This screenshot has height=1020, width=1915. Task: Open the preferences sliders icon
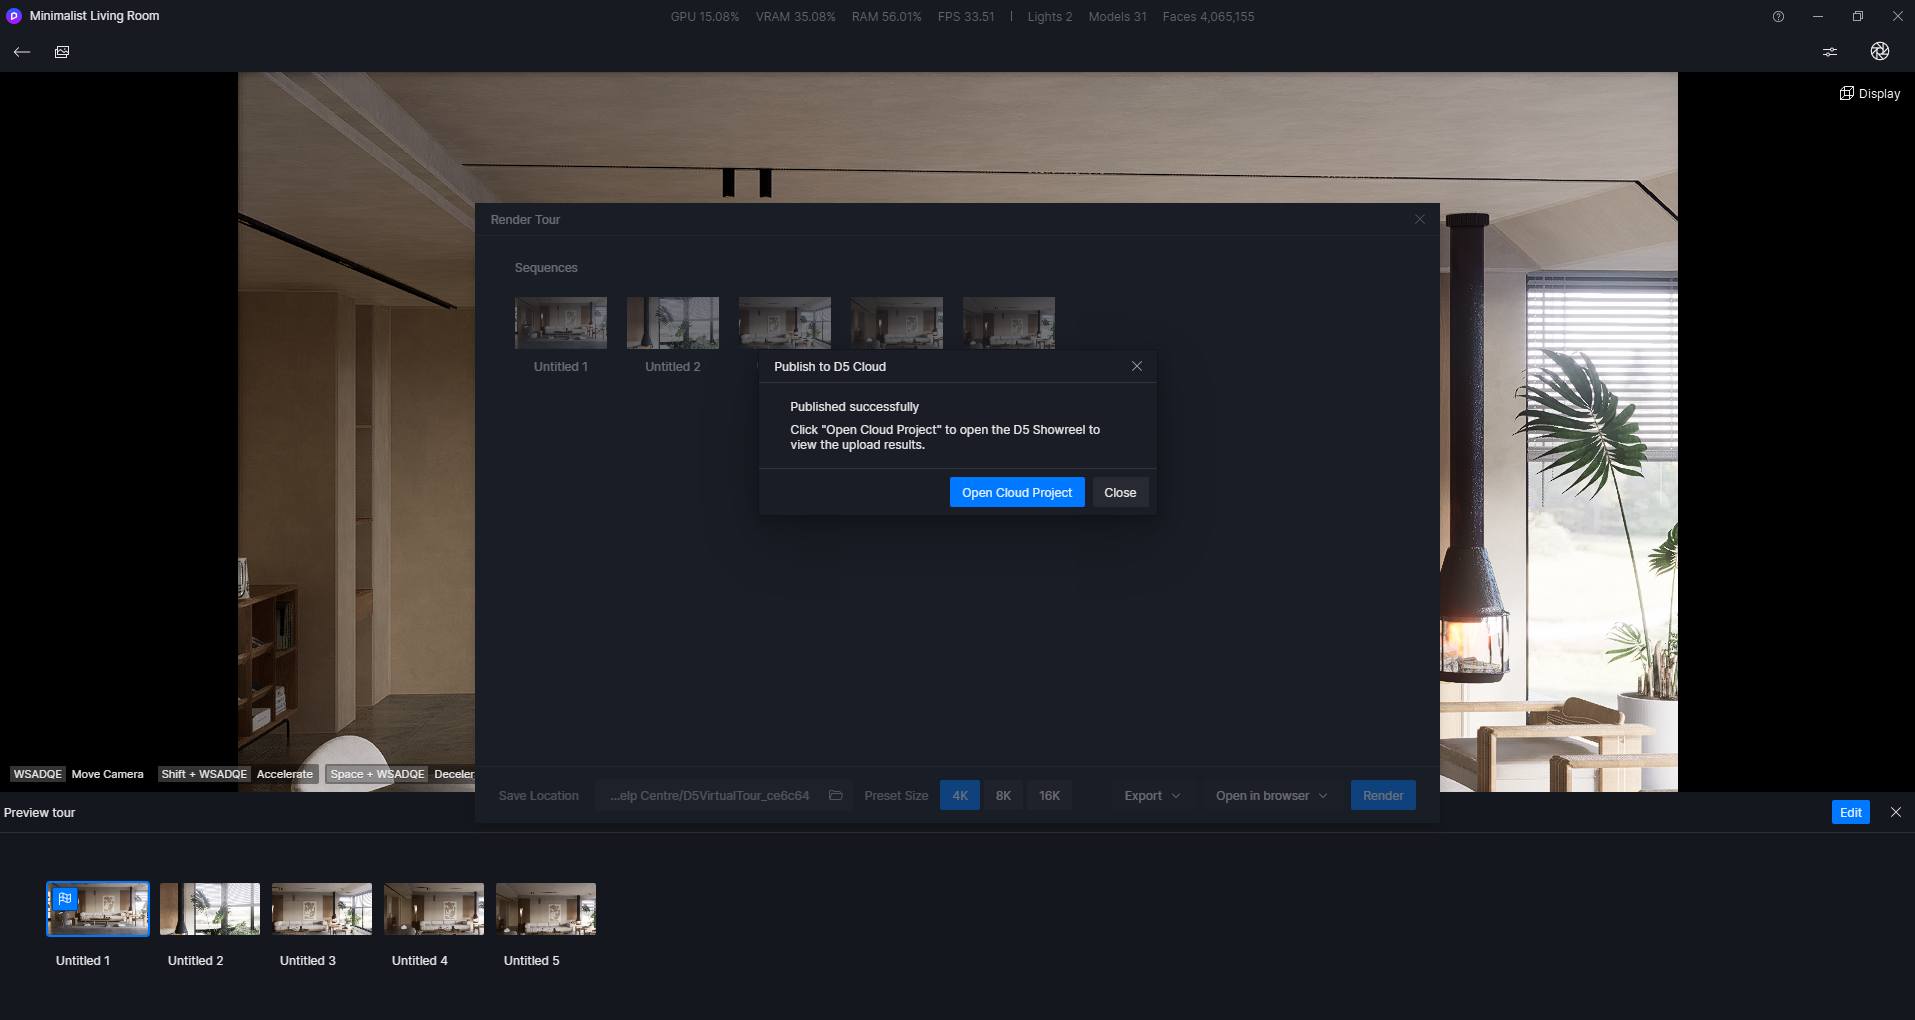pyautogui.click(x=1830, y=52)
